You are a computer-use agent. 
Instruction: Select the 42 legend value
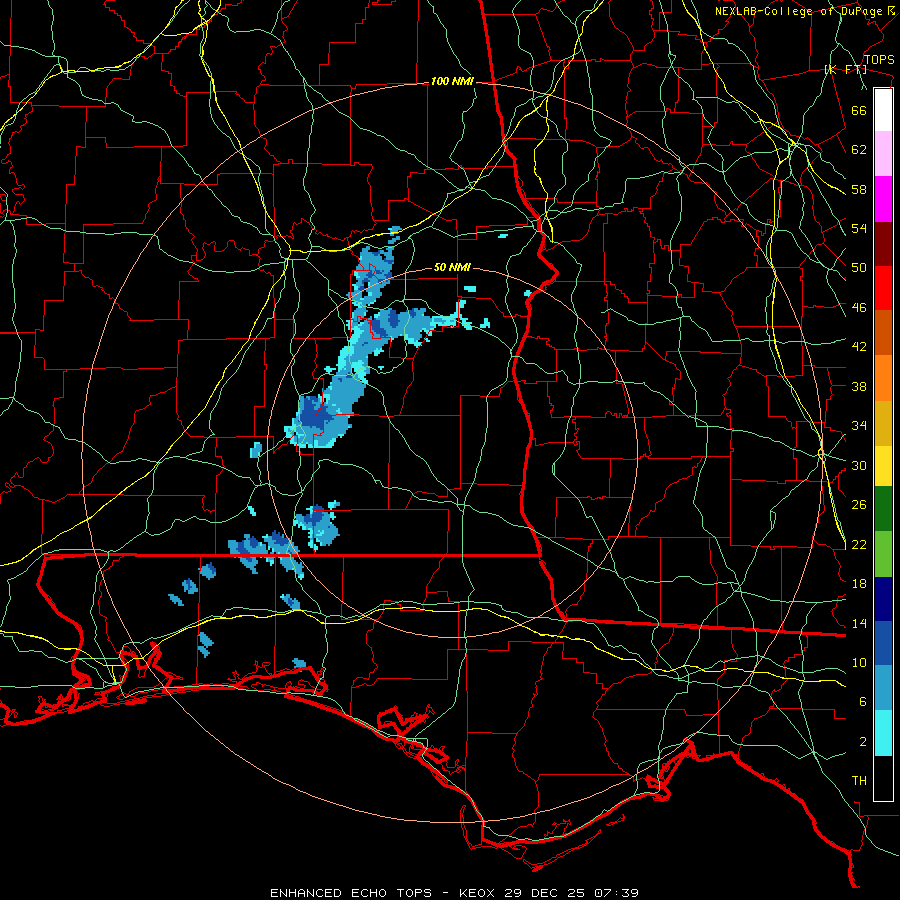click(x=859, y=347)
